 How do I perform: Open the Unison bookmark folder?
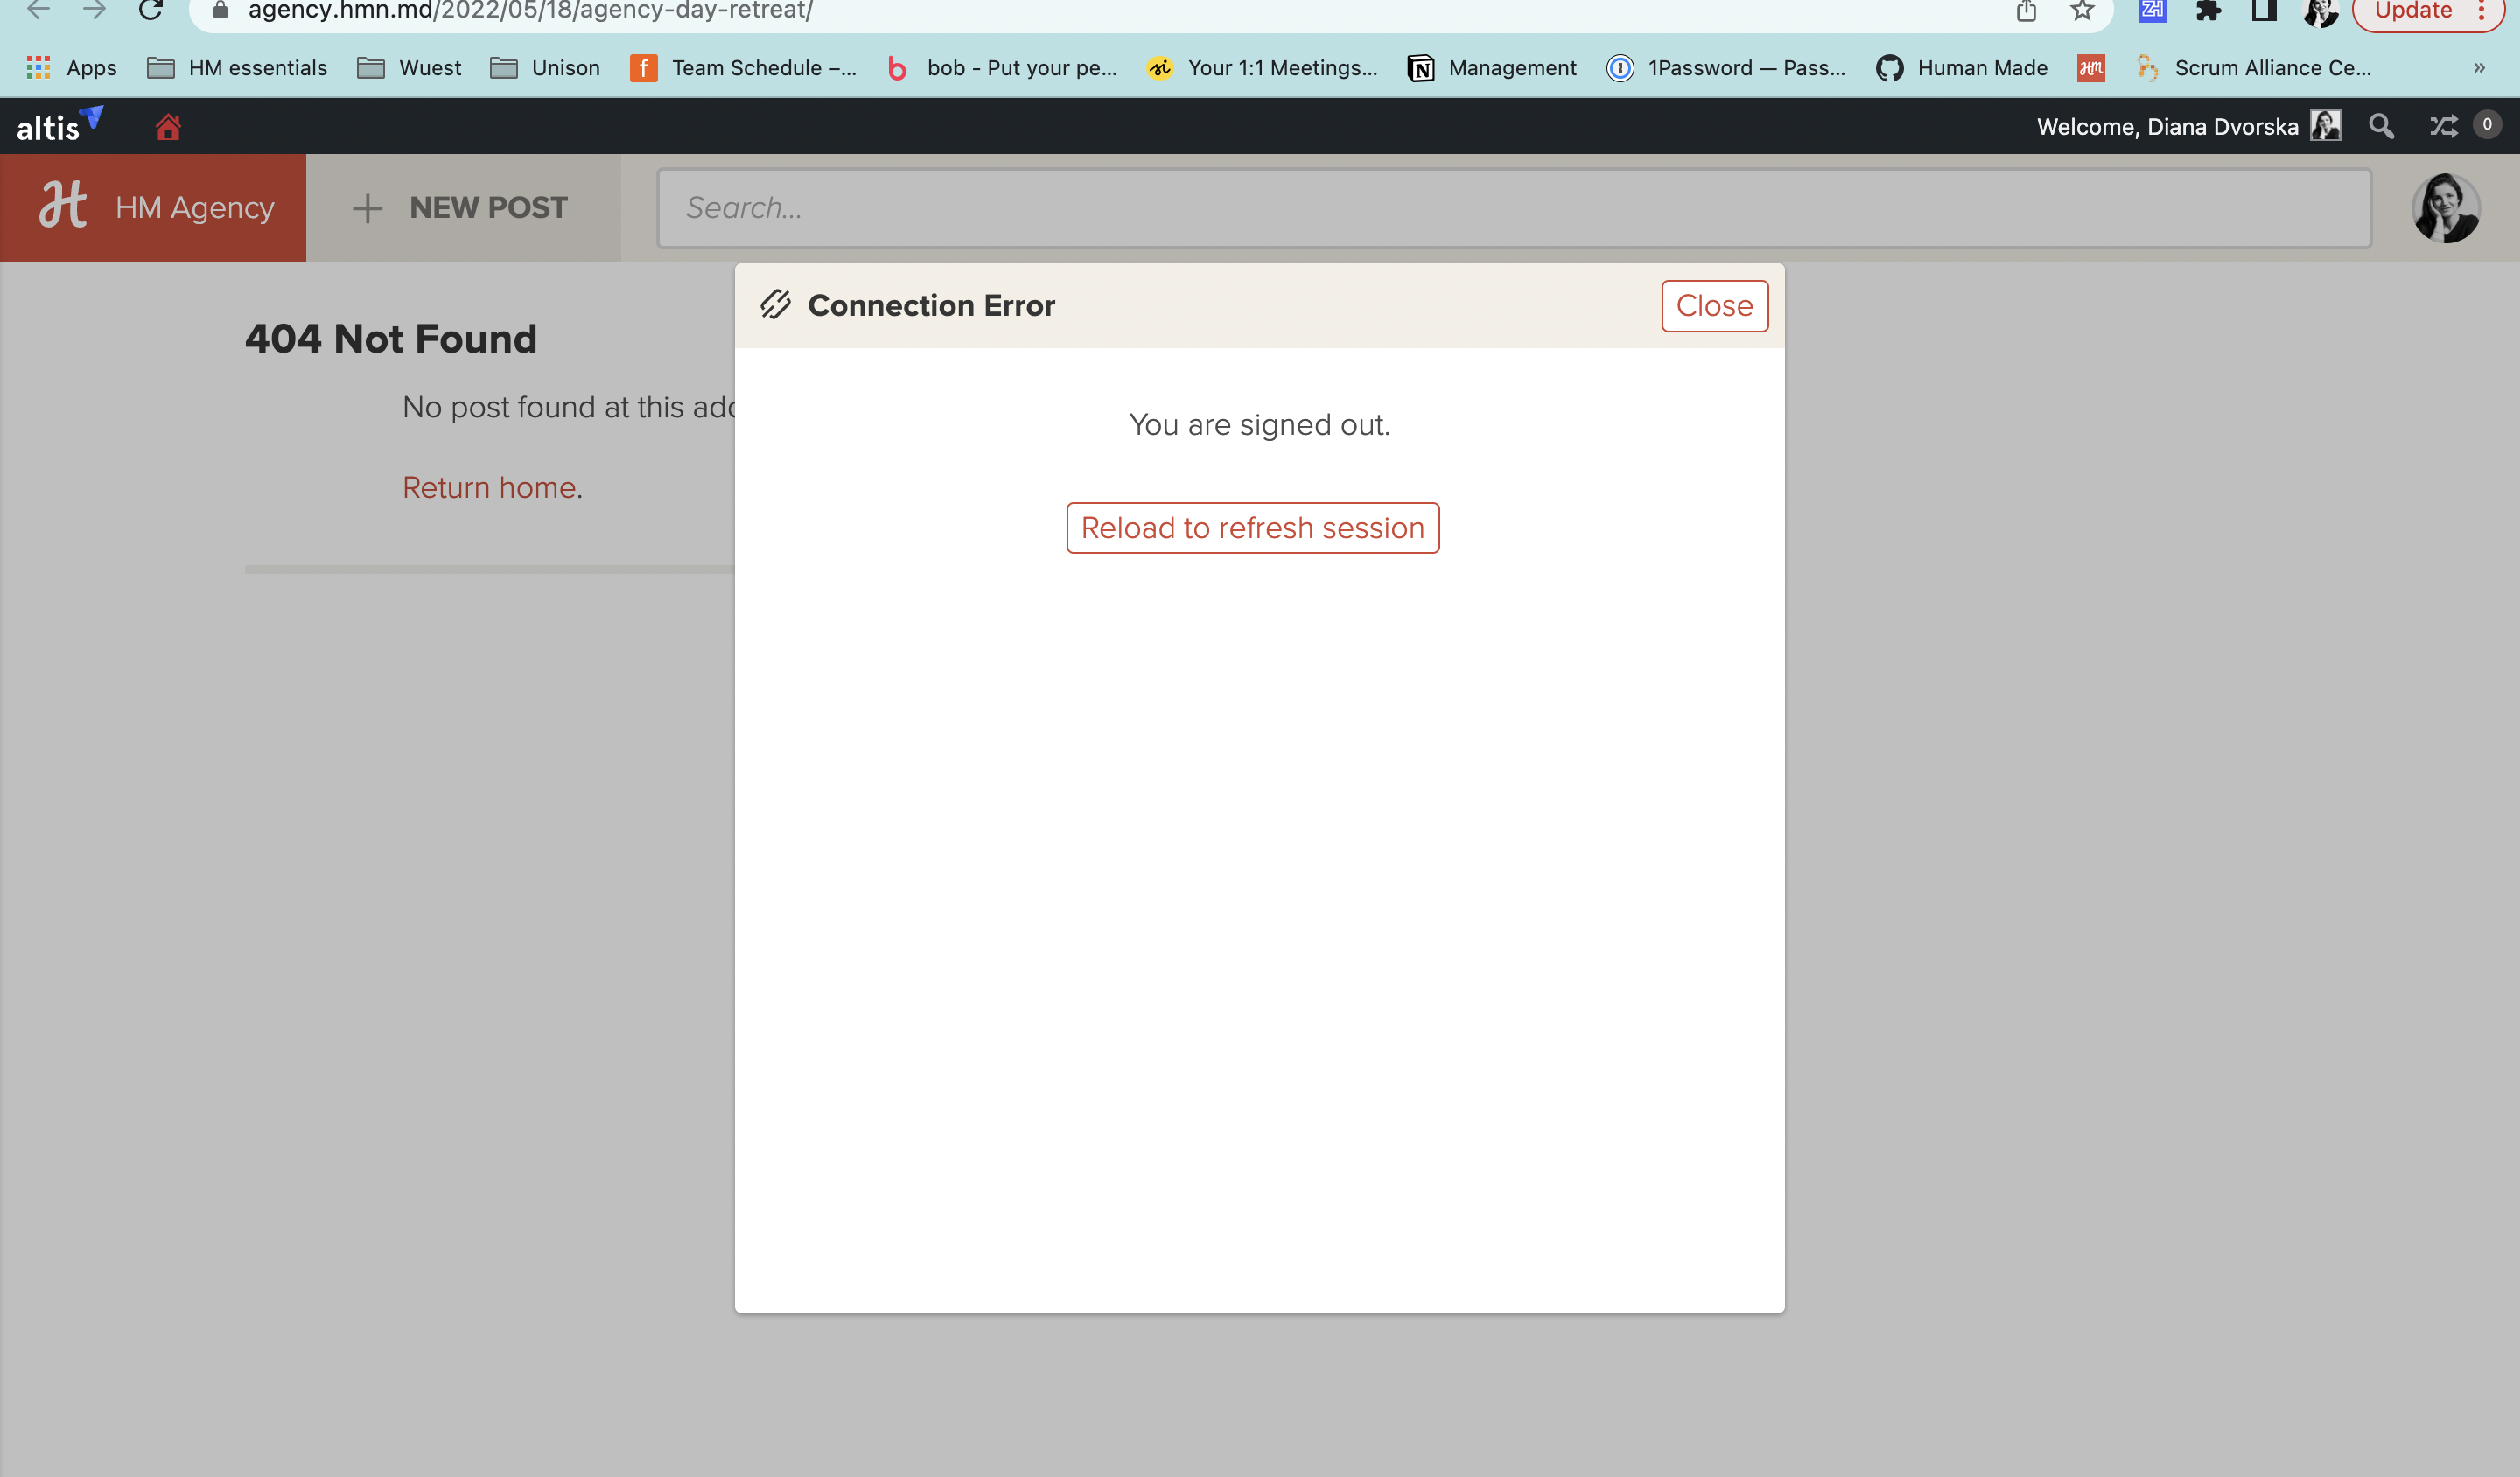coord(545,68)
